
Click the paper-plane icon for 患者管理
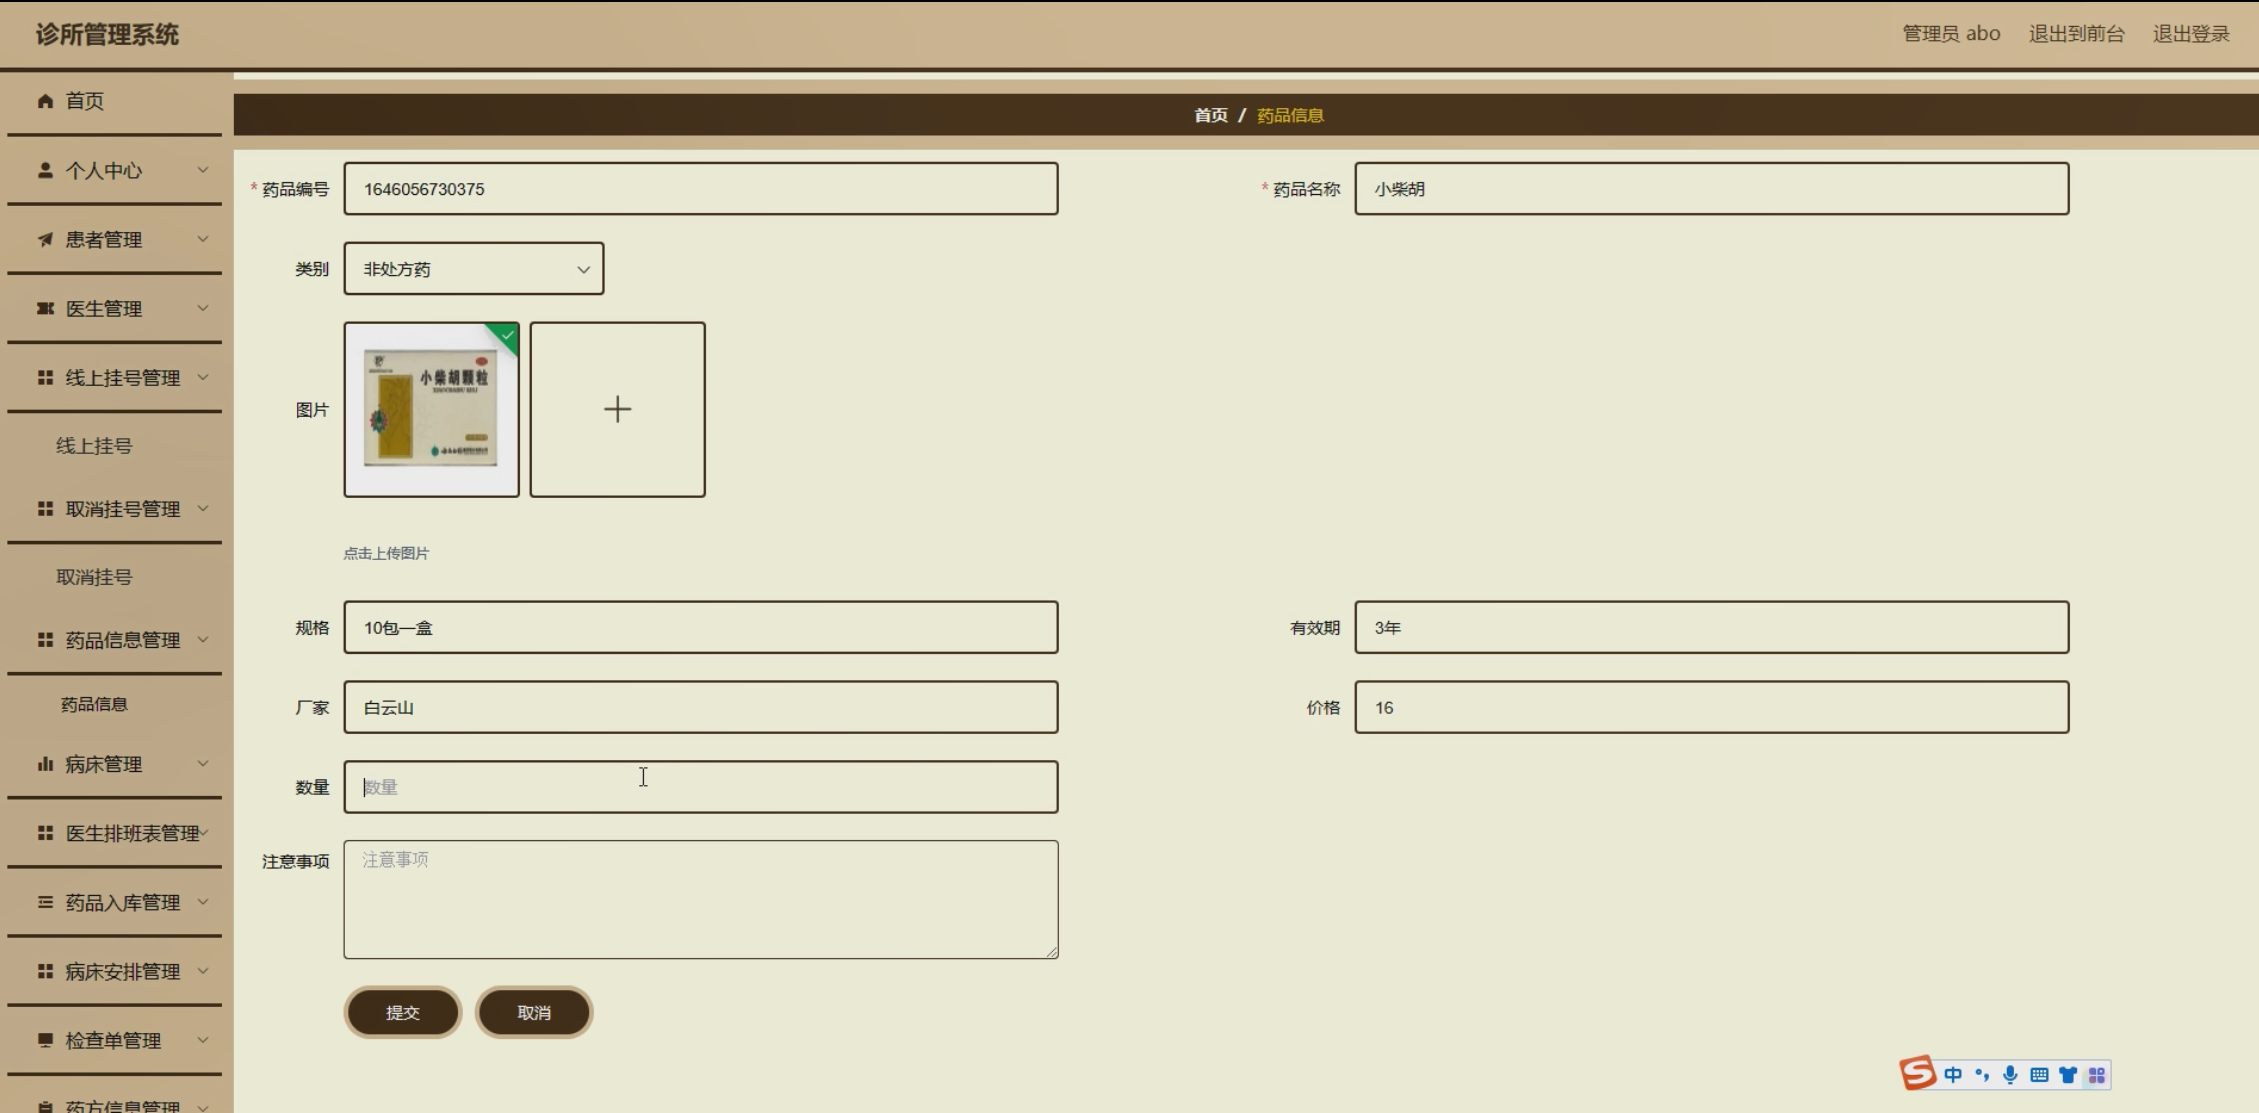(45, 239)
